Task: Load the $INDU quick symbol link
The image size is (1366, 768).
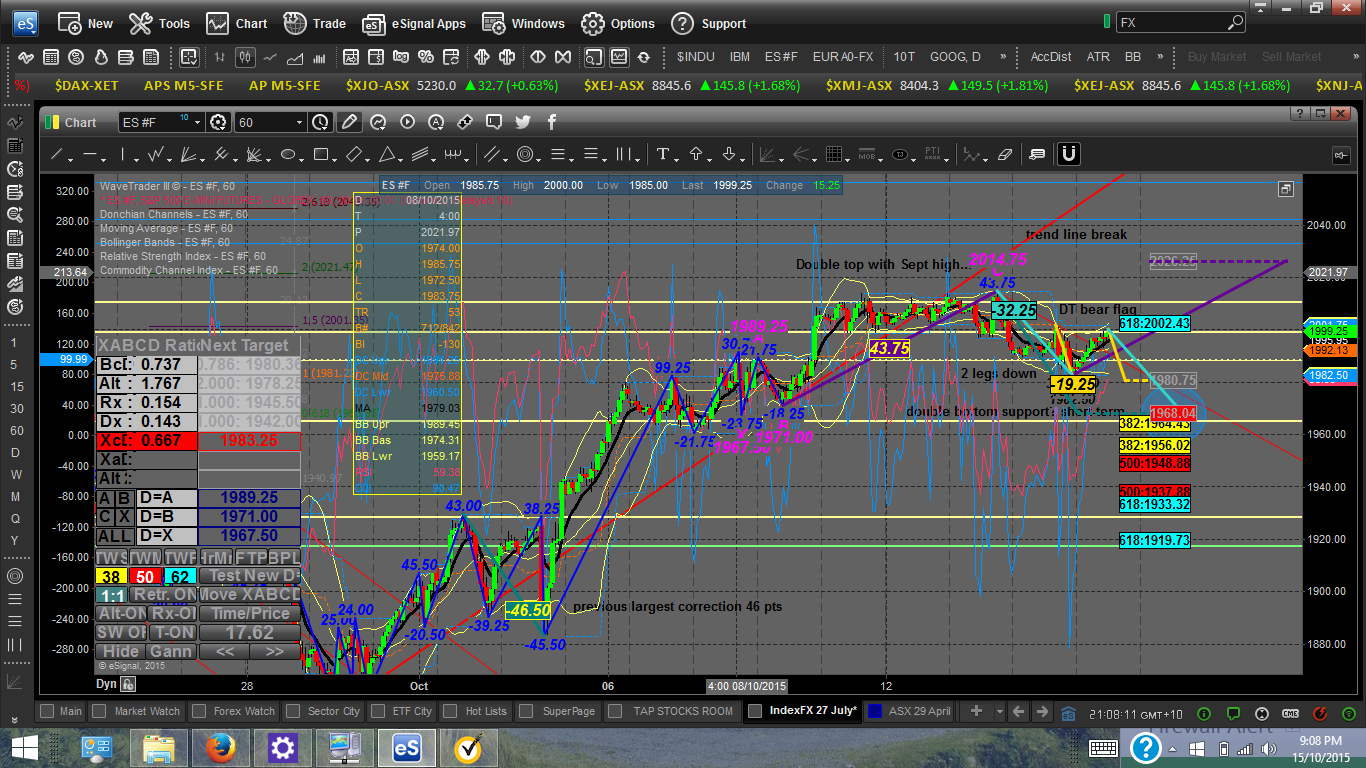Action: click(695, 57)
